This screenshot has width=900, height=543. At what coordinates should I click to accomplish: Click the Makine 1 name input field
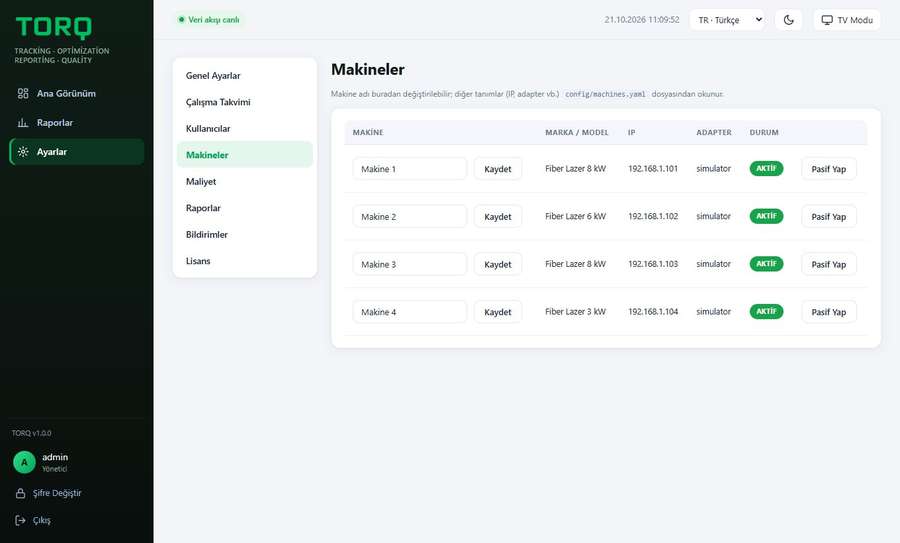[410, 169]
